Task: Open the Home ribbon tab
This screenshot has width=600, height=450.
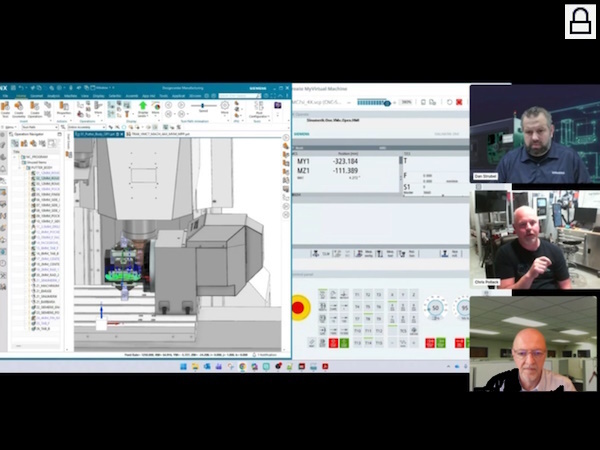Action: (x=21, y=96)
